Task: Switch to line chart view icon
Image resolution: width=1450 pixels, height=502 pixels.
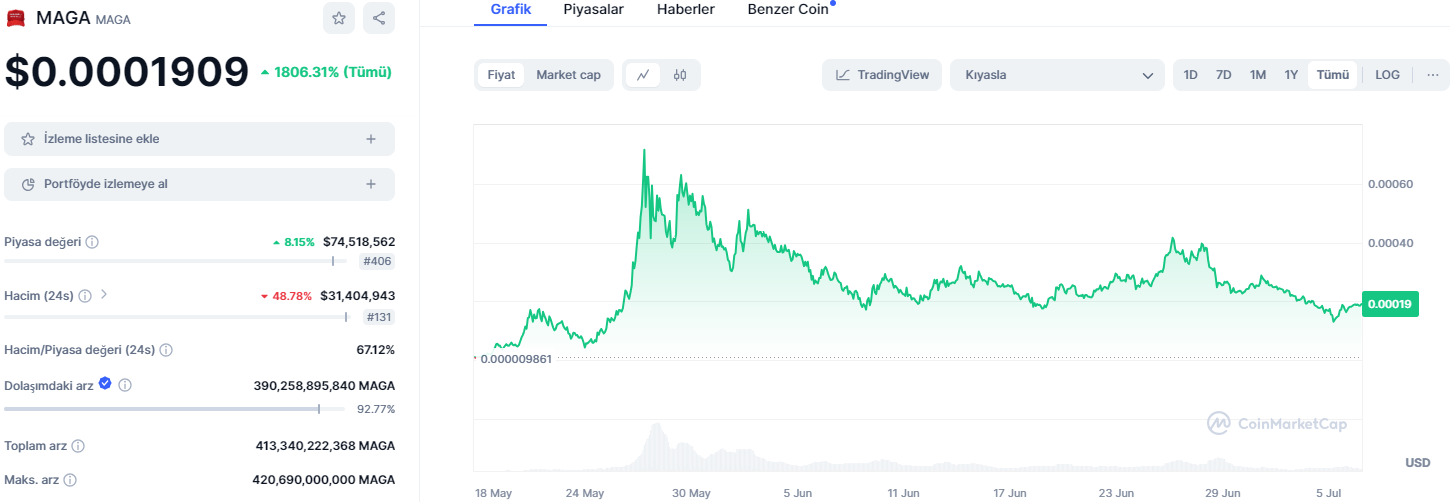Action: 643,75
